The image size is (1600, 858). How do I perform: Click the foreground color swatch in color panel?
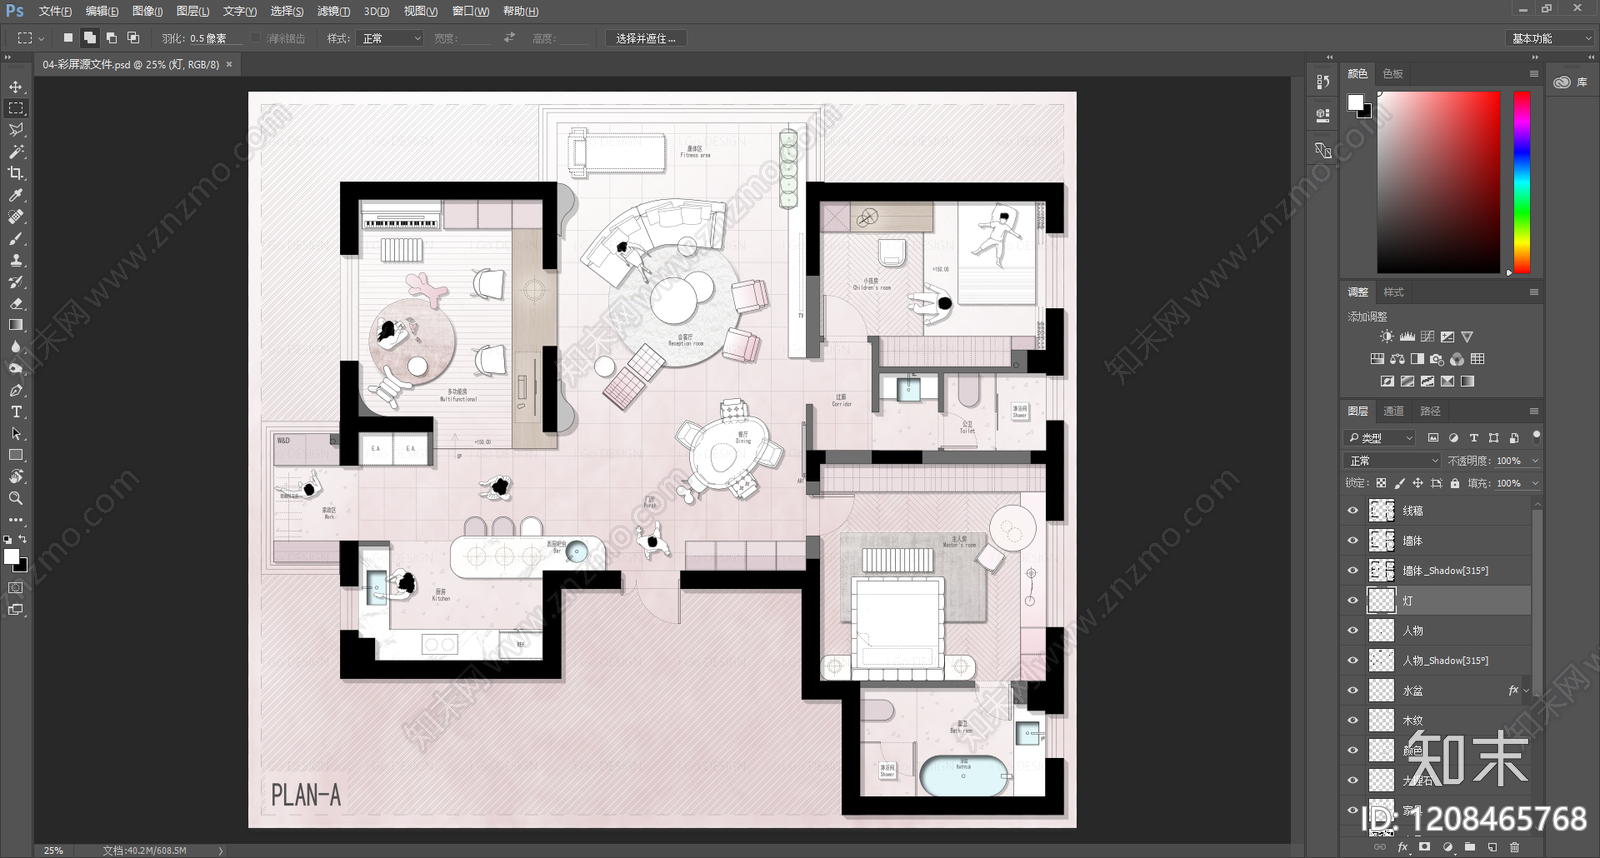point(1355,102)
